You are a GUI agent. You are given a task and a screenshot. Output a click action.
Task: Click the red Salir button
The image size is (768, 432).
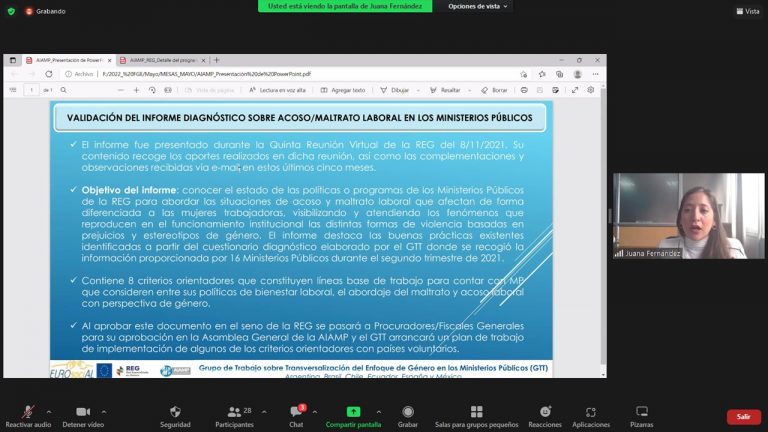[744, 416]
